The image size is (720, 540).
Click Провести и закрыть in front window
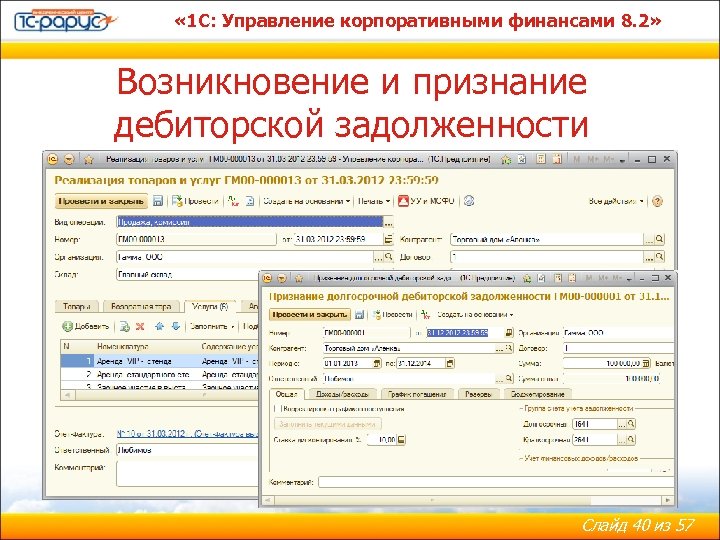point(309,315)
